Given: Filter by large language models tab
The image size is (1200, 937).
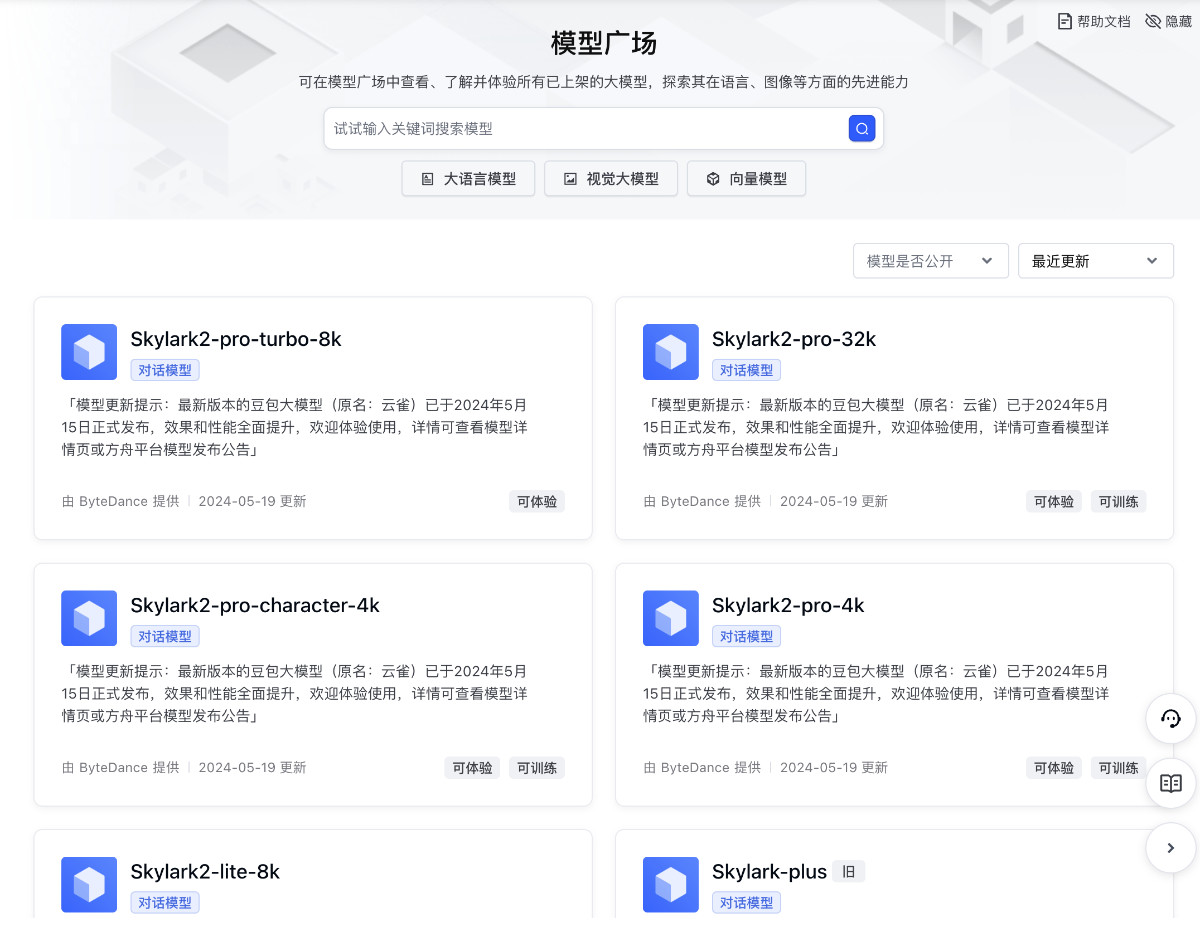Looking at the screenshot, I should coord(468,179).
